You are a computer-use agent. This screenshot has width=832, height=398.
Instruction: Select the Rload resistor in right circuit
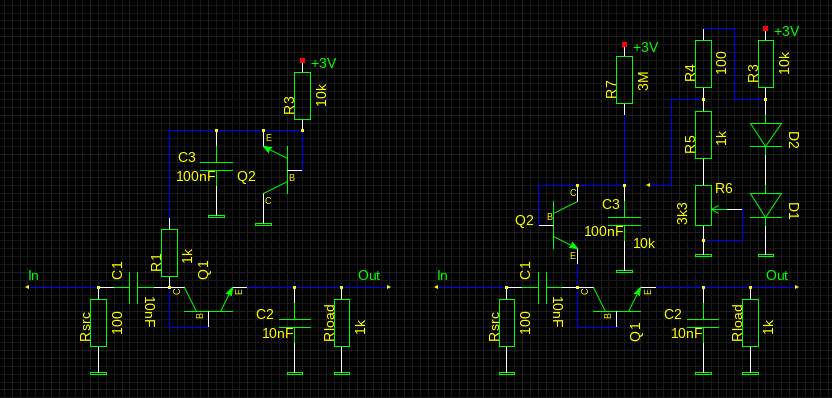click(x=750, y=323)
